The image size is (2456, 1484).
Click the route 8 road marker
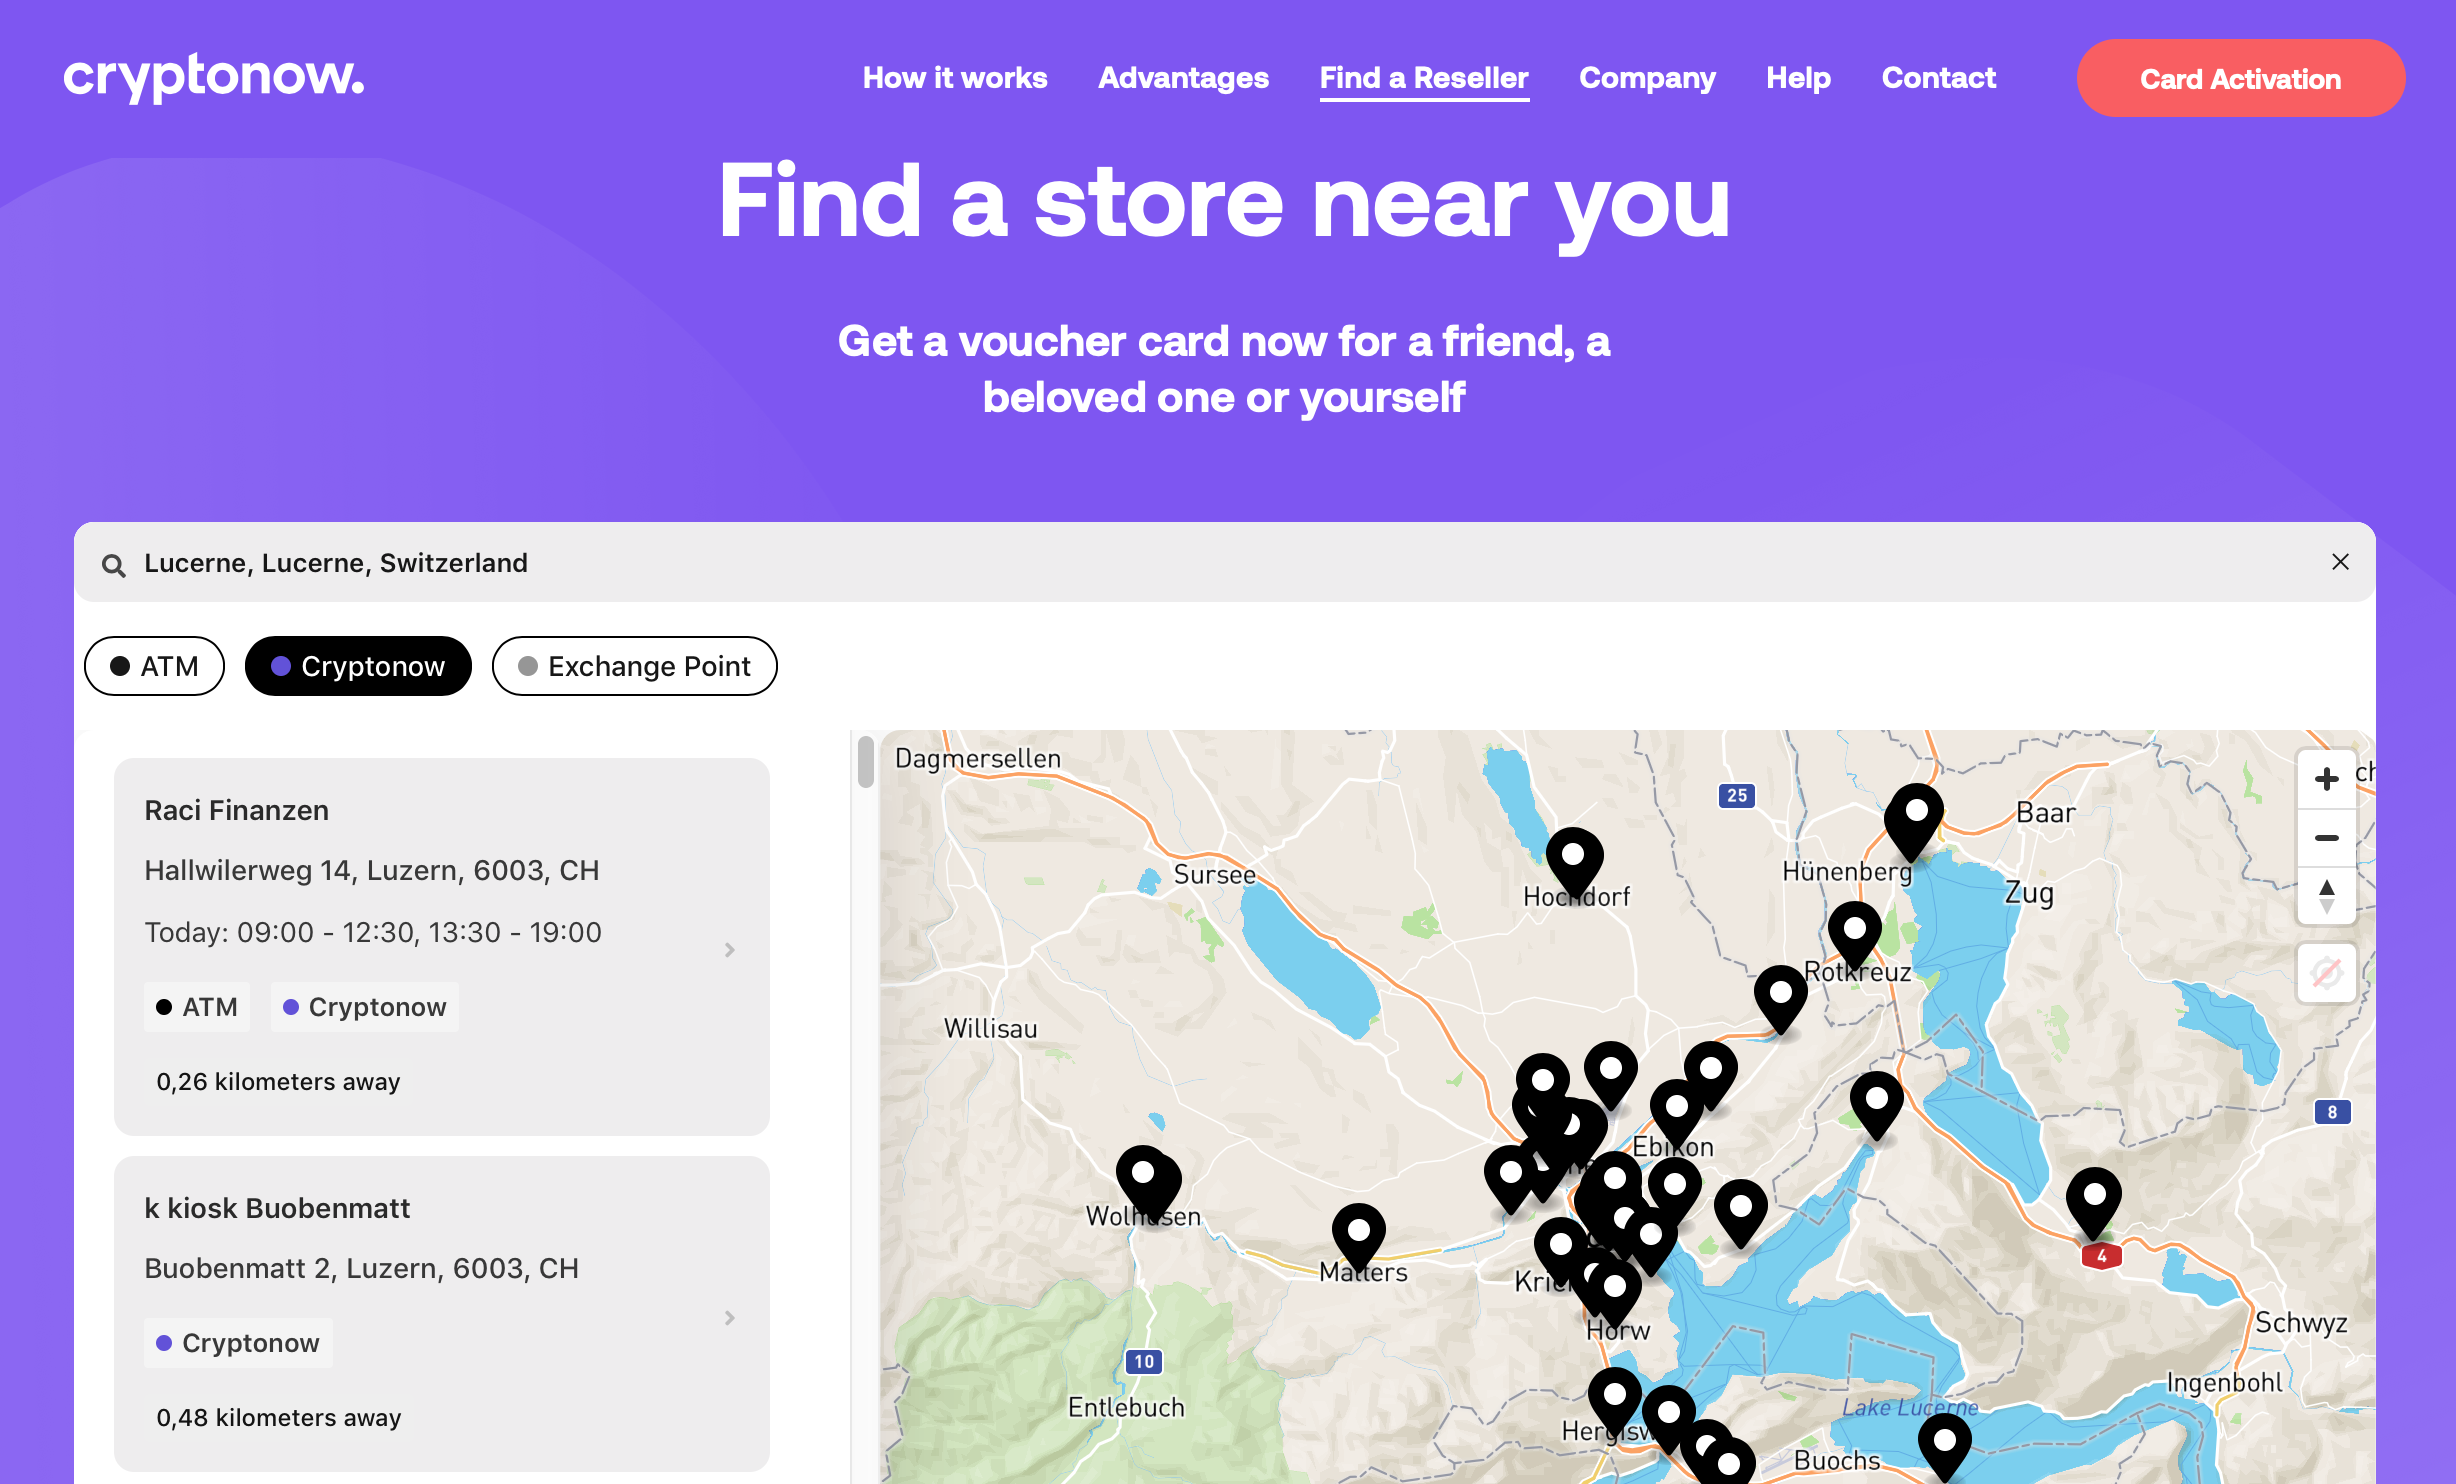point(2332,1112)
